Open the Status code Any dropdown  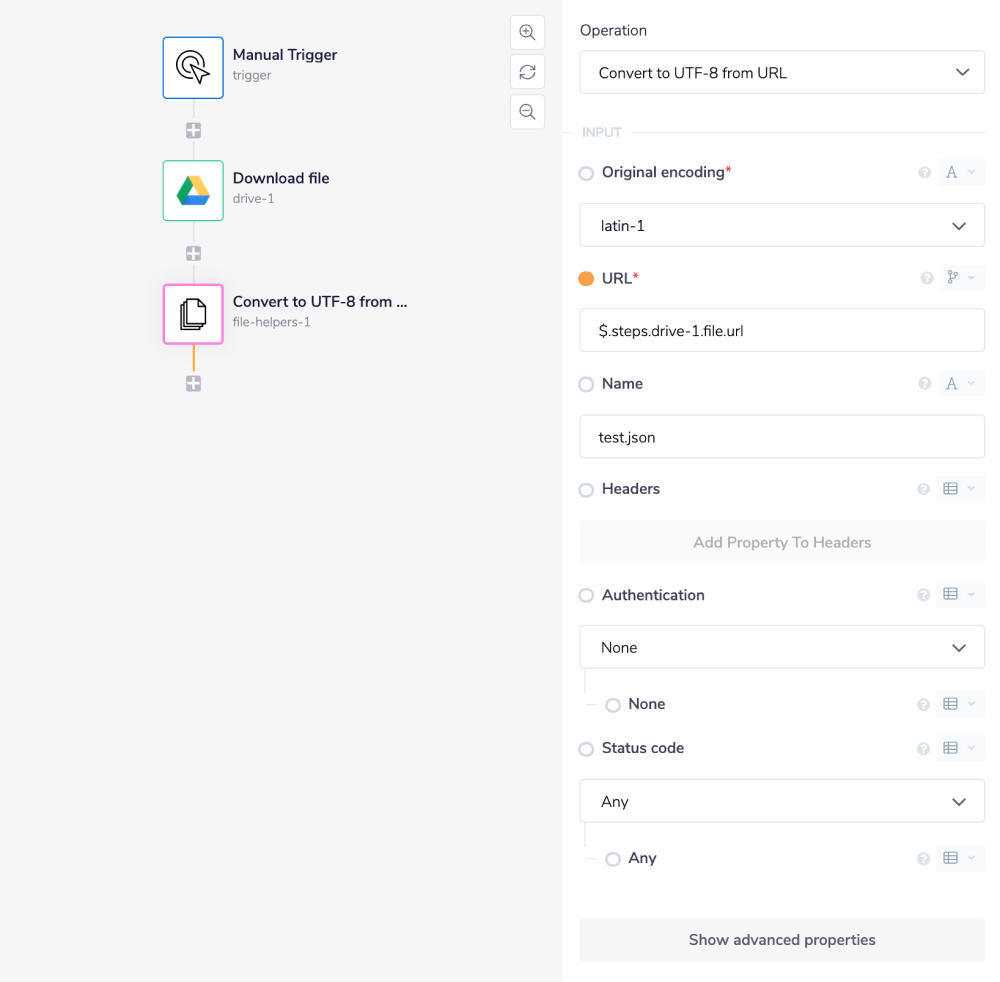click(782, 802)
